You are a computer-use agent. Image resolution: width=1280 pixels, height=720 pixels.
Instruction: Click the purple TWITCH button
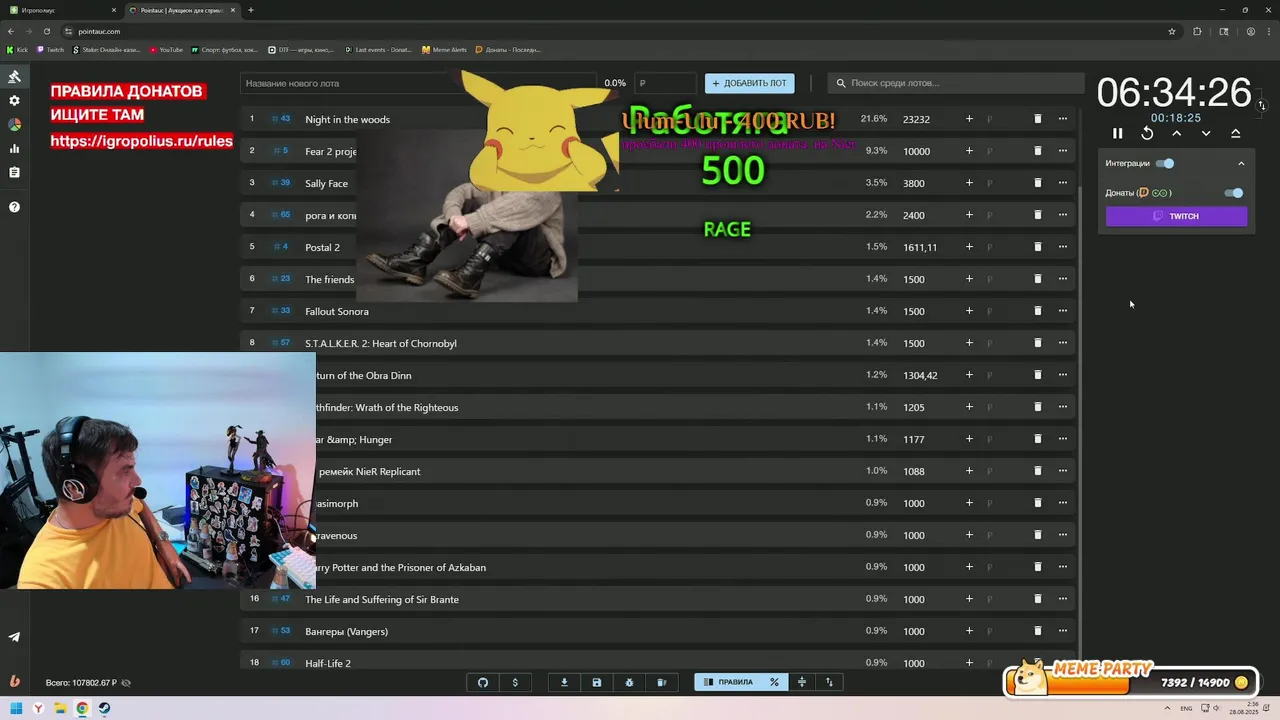point(1176,216)
